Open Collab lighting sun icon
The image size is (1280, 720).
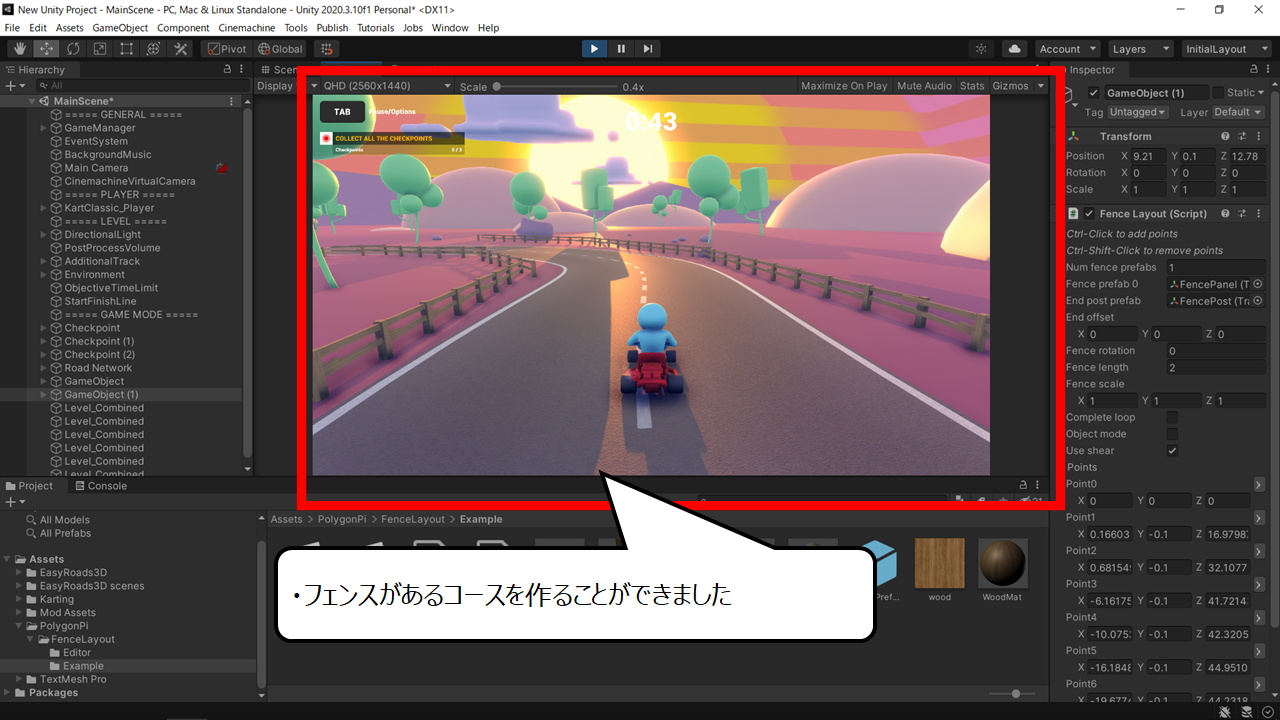click(x=982, y=49)
